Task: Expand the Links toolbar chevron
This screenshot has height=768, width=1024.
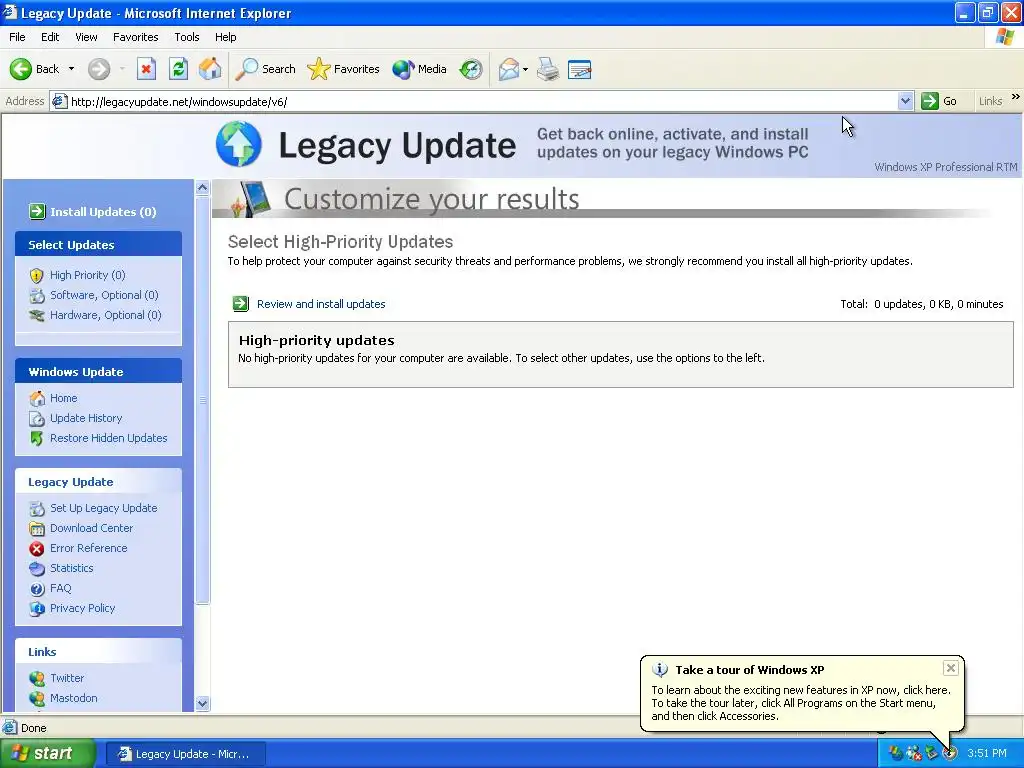Action: (x=1016, y=97)
